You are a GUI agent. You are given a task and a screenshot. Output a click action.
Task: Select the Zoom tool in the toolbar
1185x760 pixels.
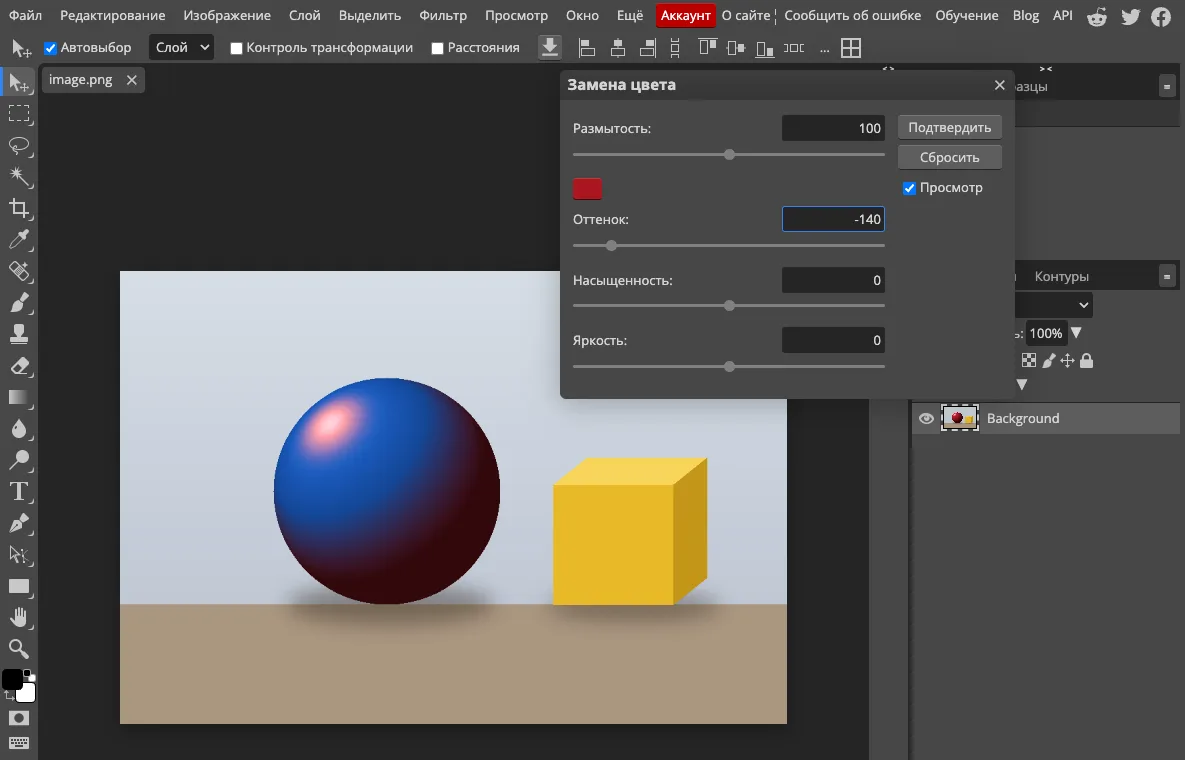[x=19, y=648]
